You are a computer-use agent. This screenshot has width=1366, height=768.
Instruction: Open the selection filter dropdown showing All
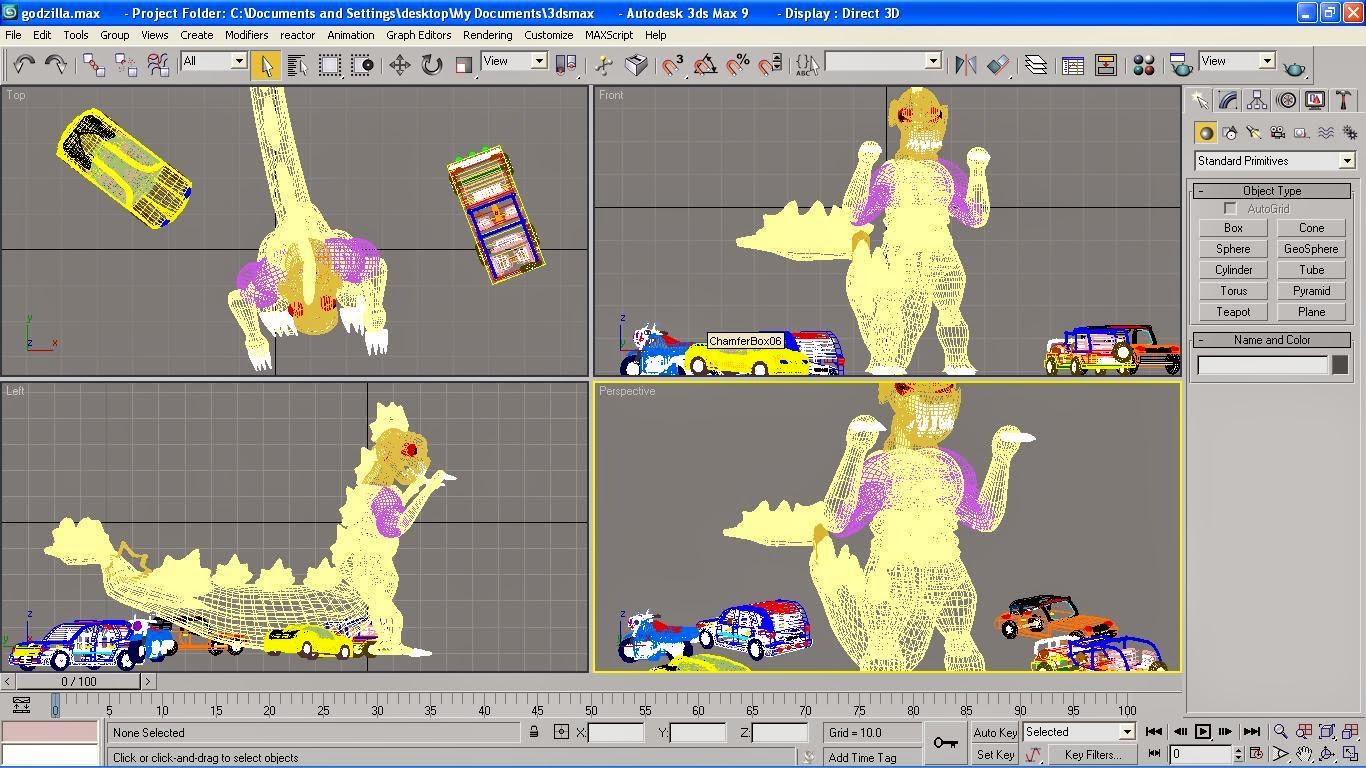point(213,61)
